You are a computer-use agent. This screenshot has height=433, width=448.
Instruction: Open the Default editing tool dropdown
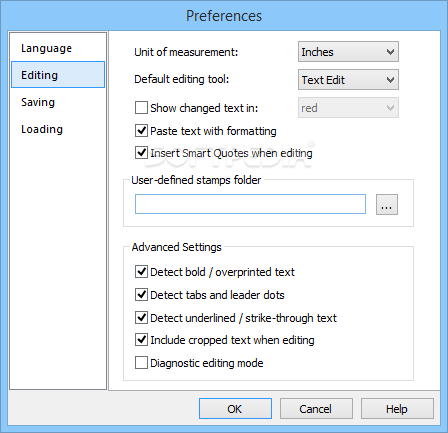tap(348, 80)
